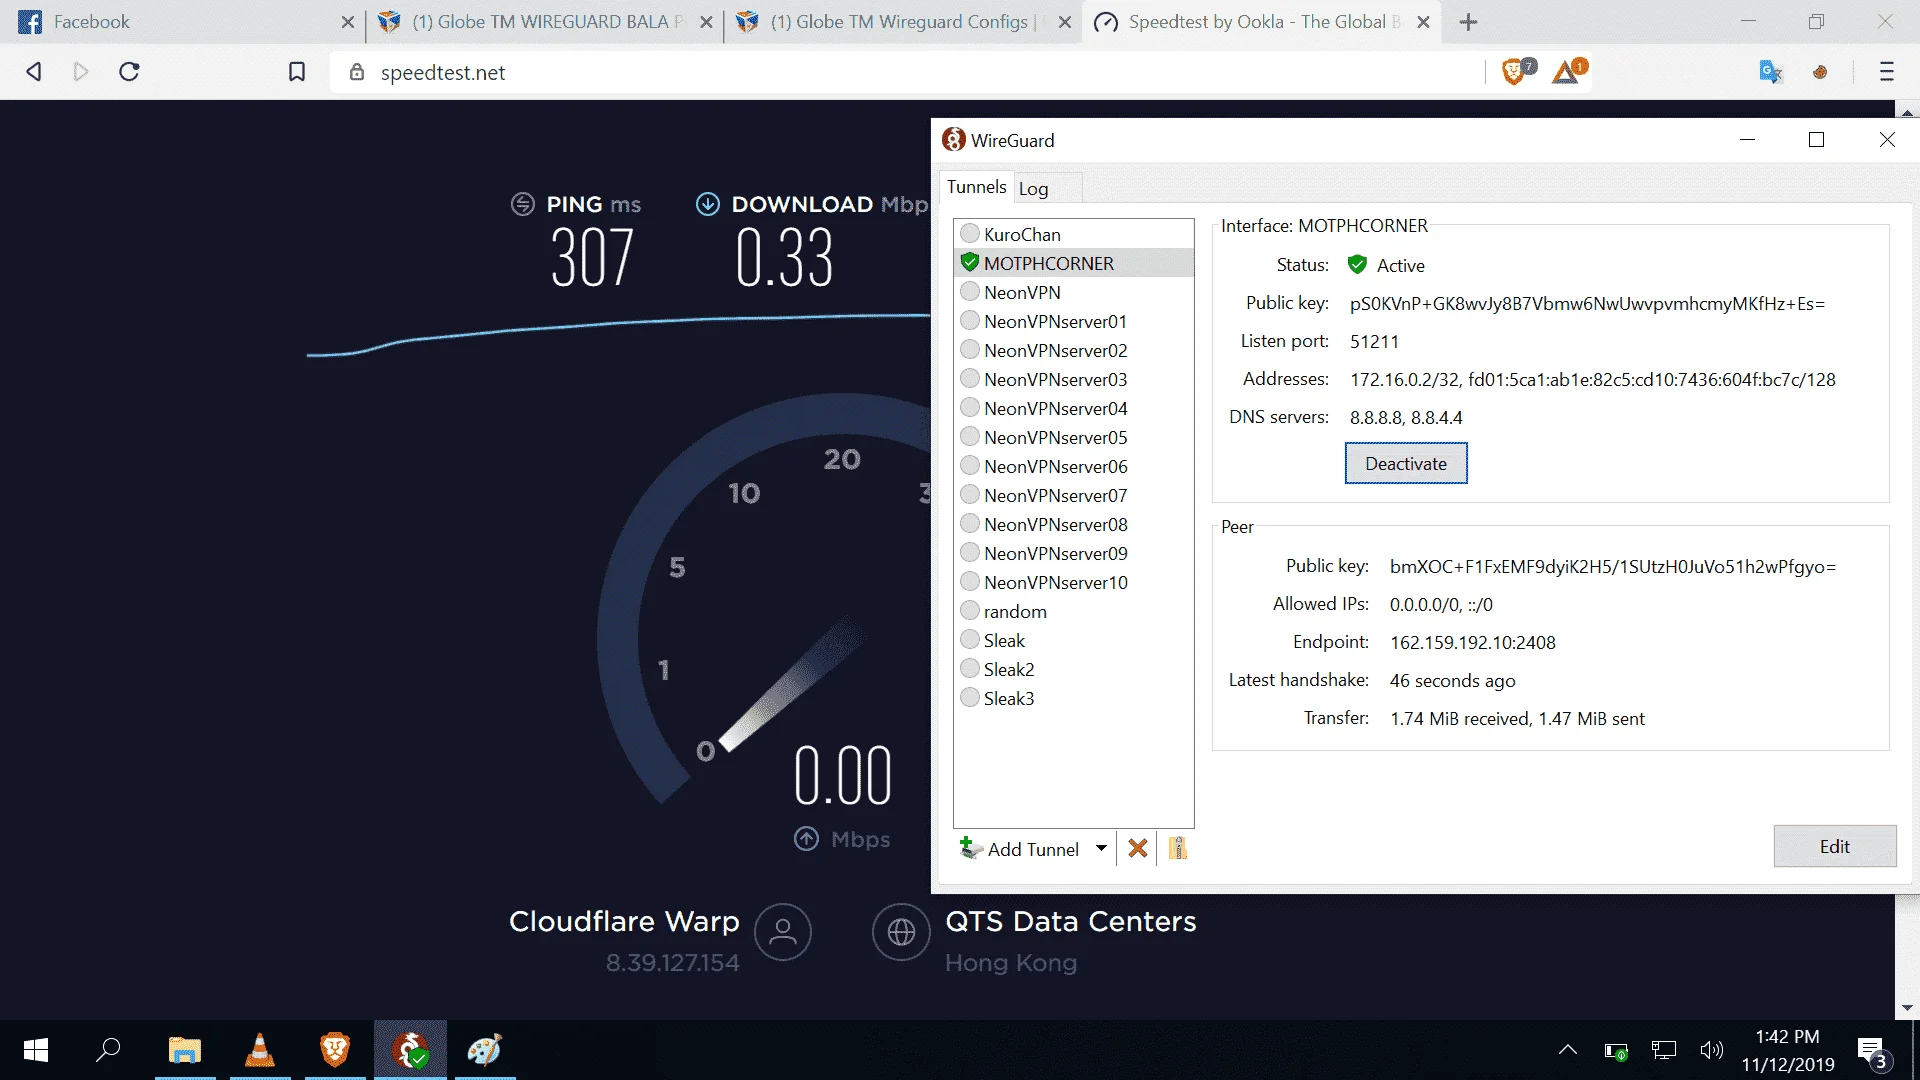Bookmark this page with the bookmark icon
Screen dimensions: 1920x1080
pyautogui.click(x=297, y=72)
